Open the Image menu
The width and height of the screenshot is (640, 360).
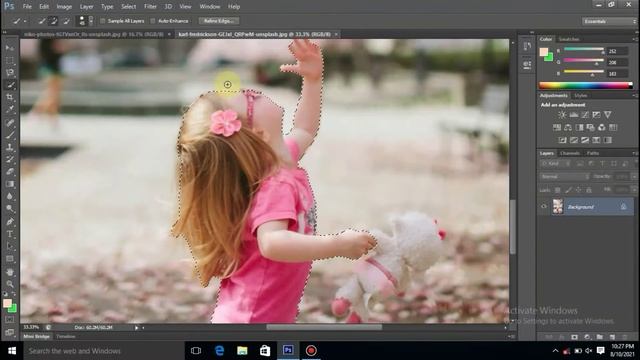coord(64,7)
